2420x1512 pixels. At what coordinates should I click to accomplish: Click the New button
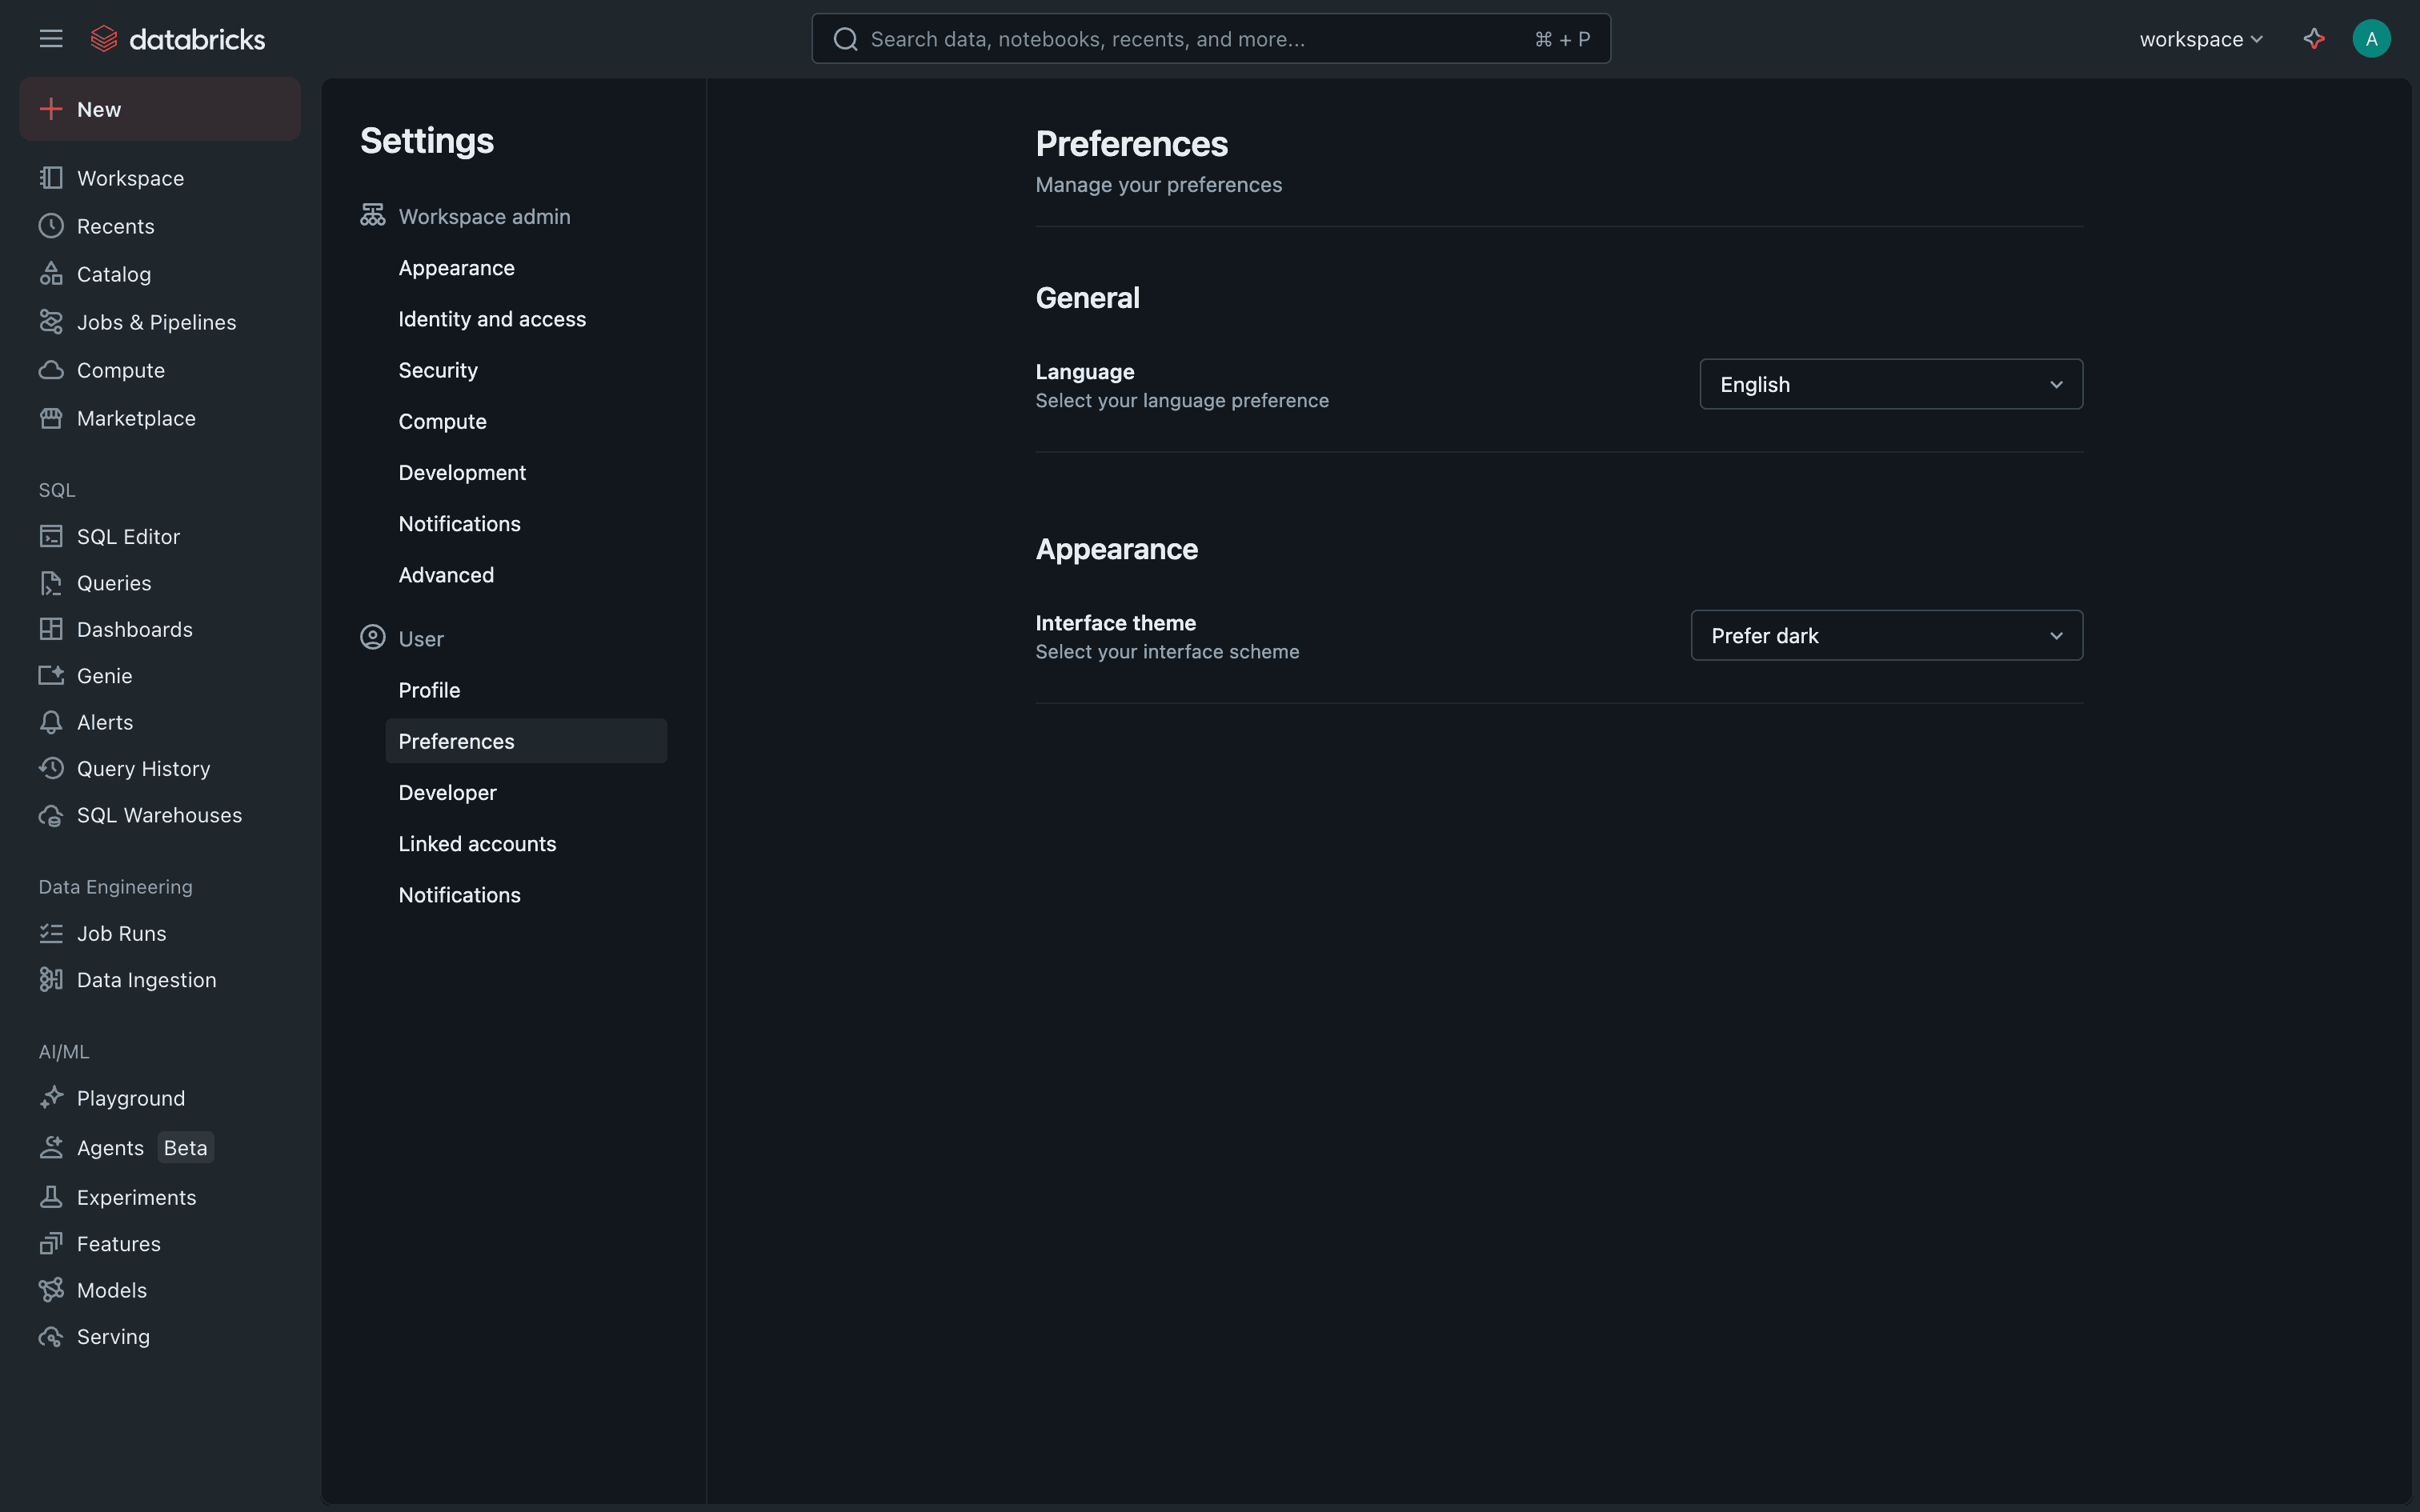[x=160, y=109]
